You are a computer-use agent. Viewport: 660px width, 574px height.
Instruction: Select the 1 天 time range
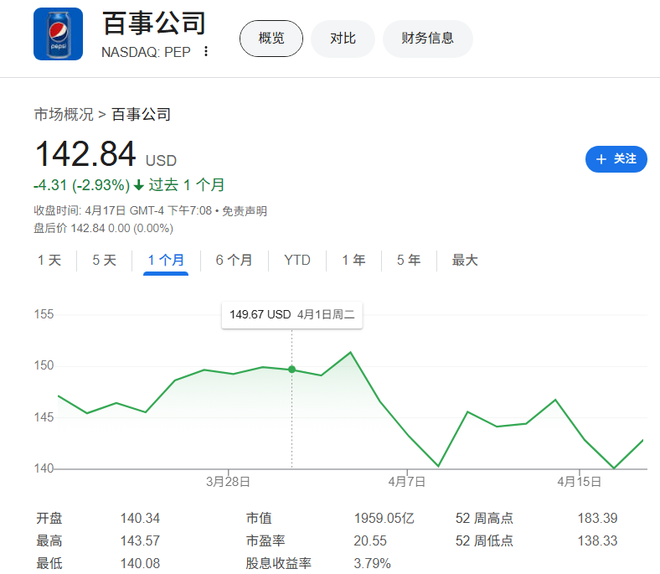[49, 260]
